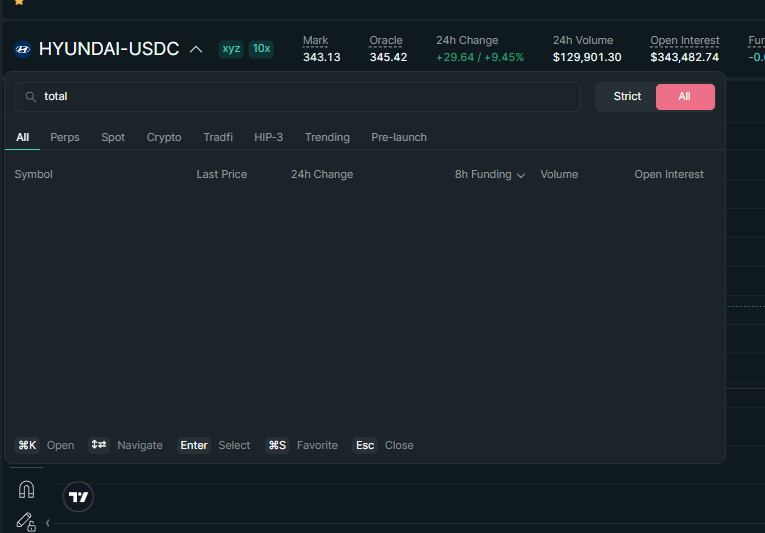Sort by 24h Change column header
The width and height of the screenshot is (765, 533).
point(322,175)
